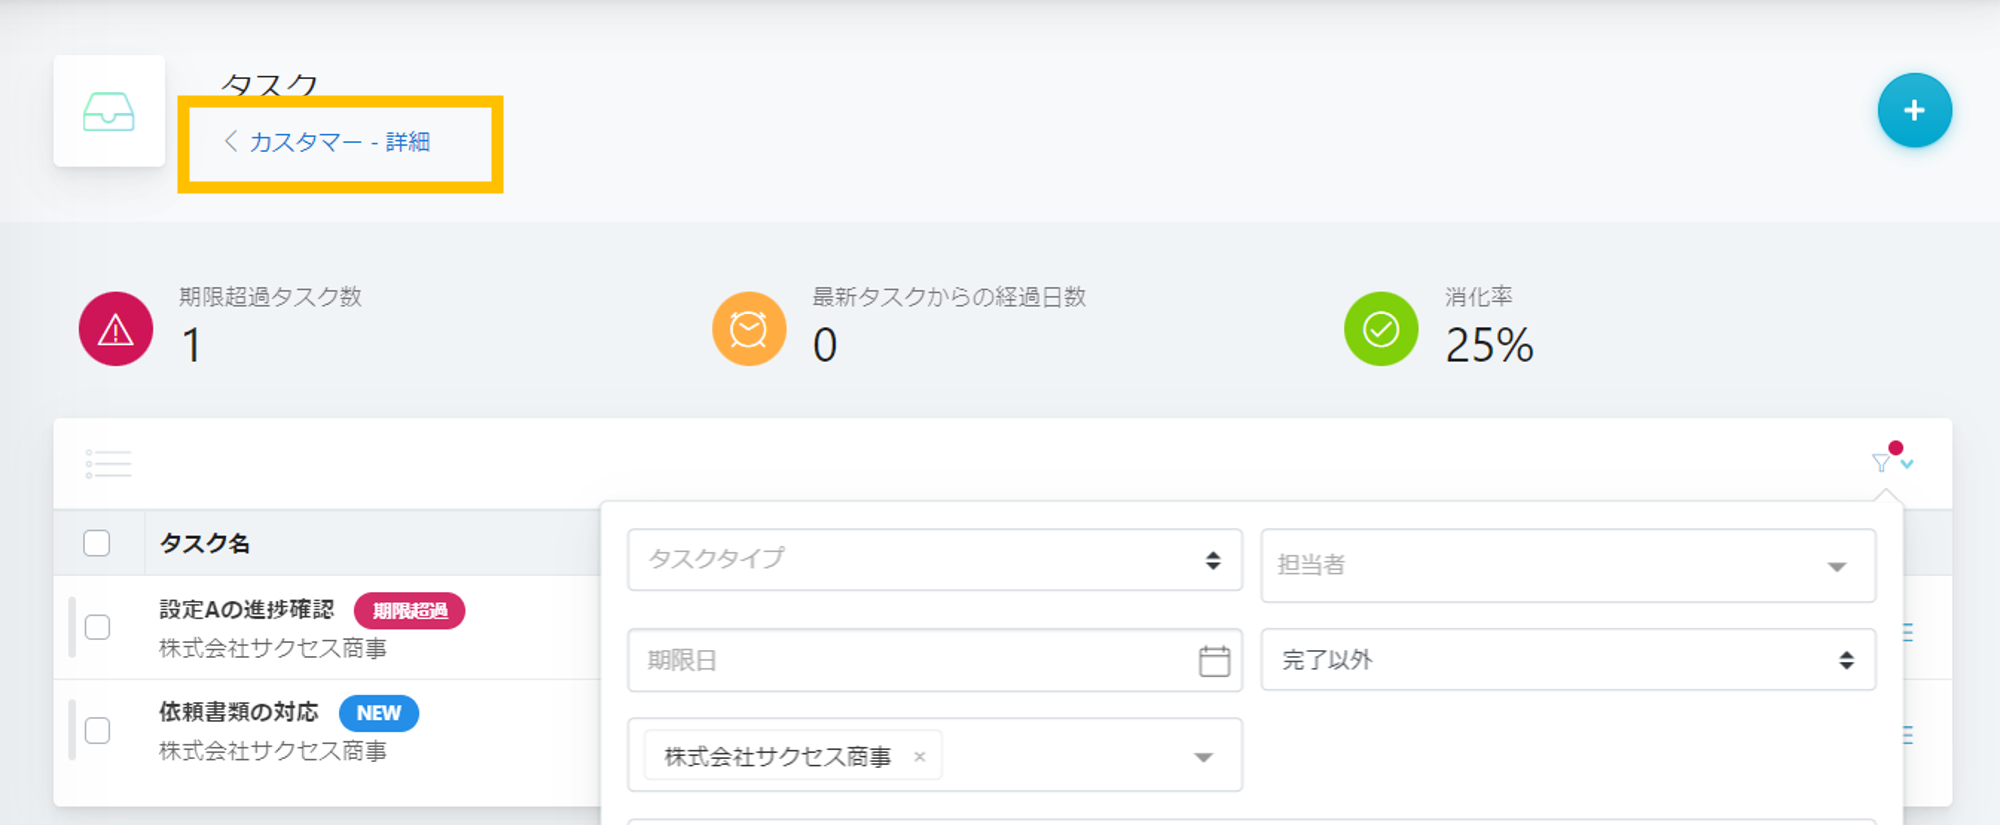Check the box for 依頼書類の対応
2000x825 pixels.
click(97, 731)
